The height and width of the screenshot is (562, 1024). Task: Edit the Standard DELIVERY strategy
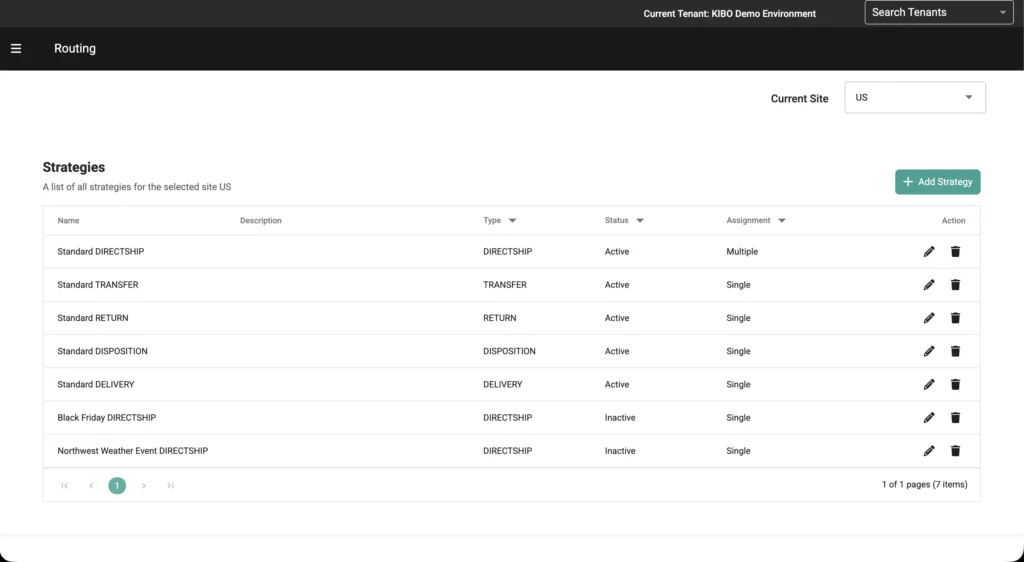pos(929,384)
